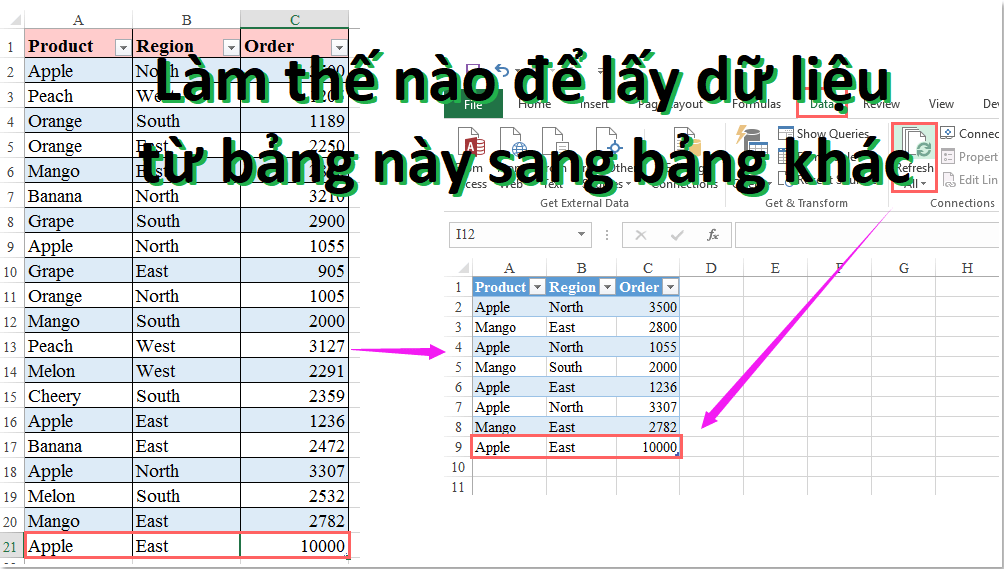Click the formula bar Cancel X icon
The width and height of the screenshot is (1004, 569).
point(641,235)
